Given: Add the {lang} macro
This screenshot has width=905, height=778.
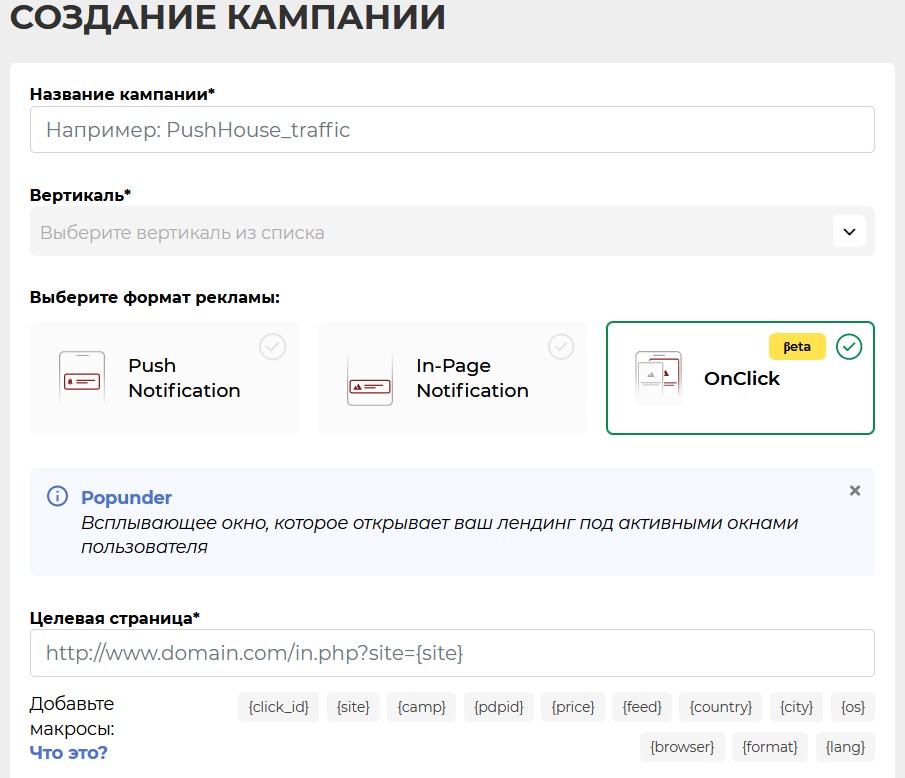Looking at the screenshot, I should [845, 746].
